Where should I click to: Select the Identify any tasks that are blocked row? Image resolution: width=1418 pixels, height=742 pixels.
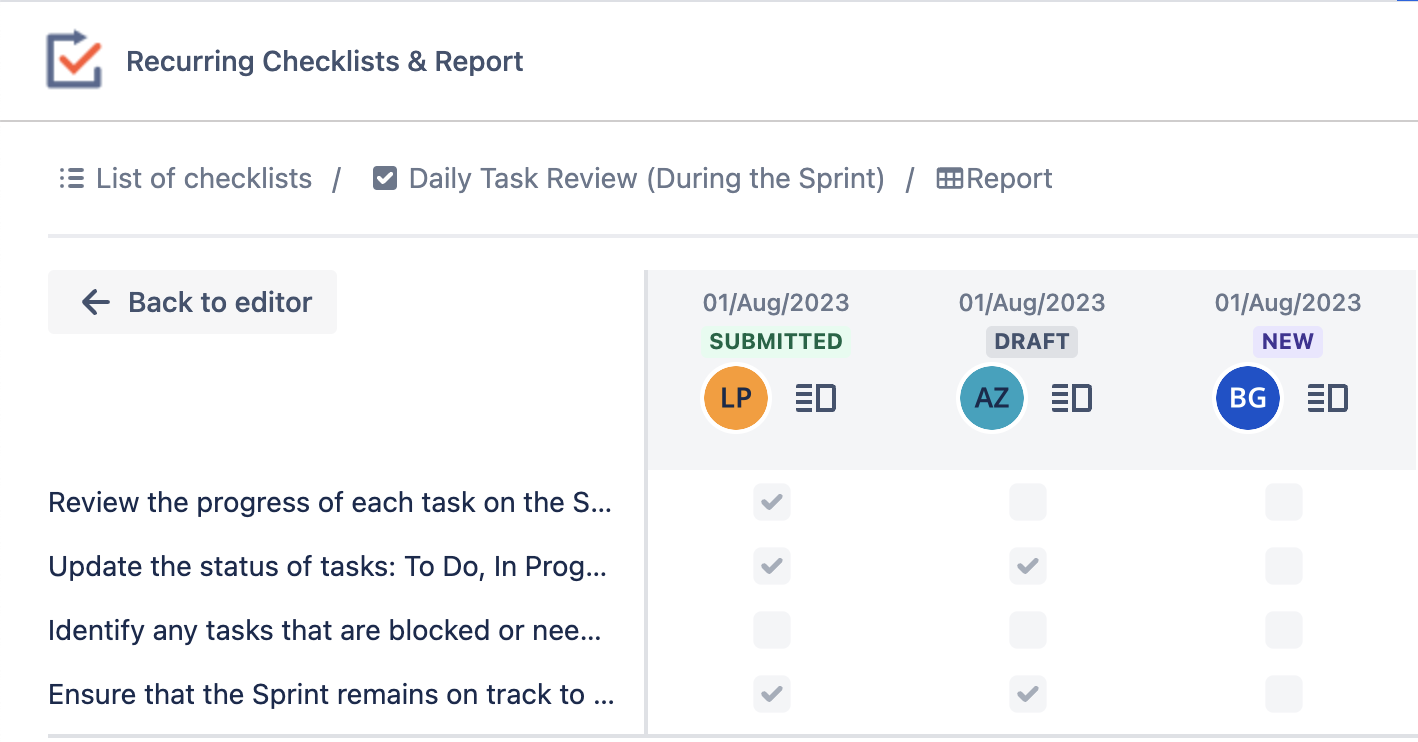click(x=325, y=631)
